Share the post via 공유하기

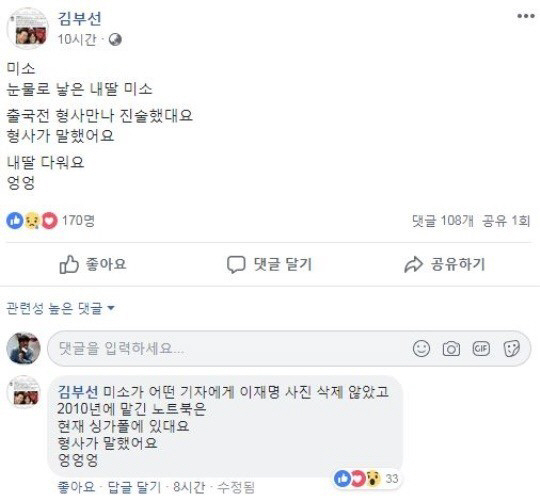[445, 264]
